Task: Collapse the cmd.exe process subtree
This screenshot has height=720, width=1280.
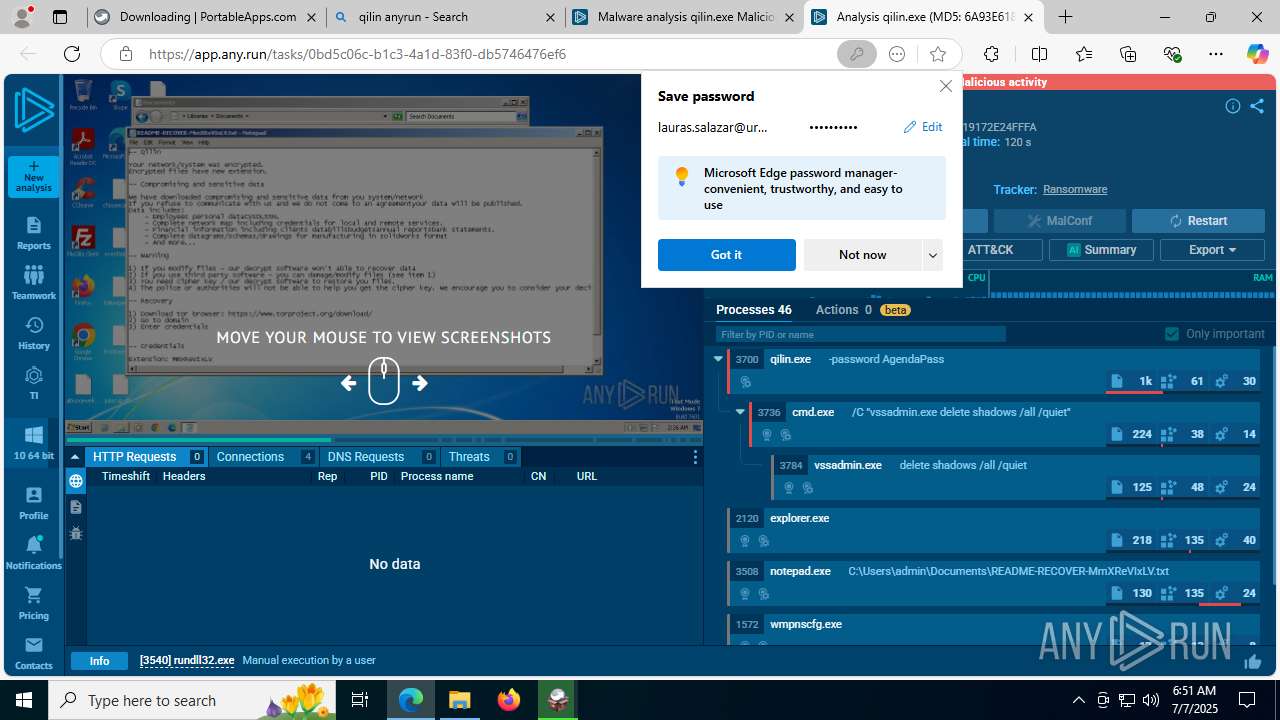Action: [740, 412]
